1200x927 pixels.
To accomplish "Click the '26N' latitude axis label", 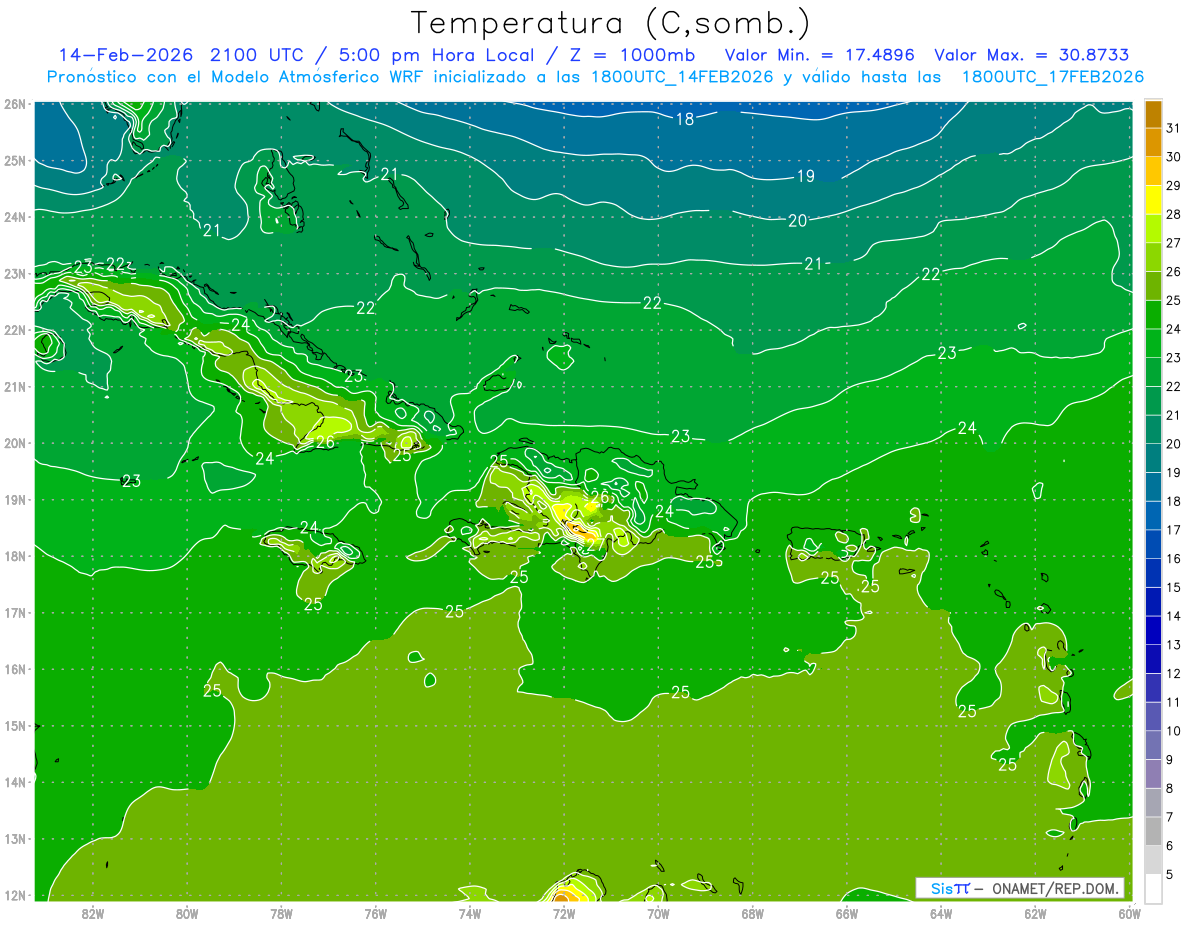I will click(15, 104).
